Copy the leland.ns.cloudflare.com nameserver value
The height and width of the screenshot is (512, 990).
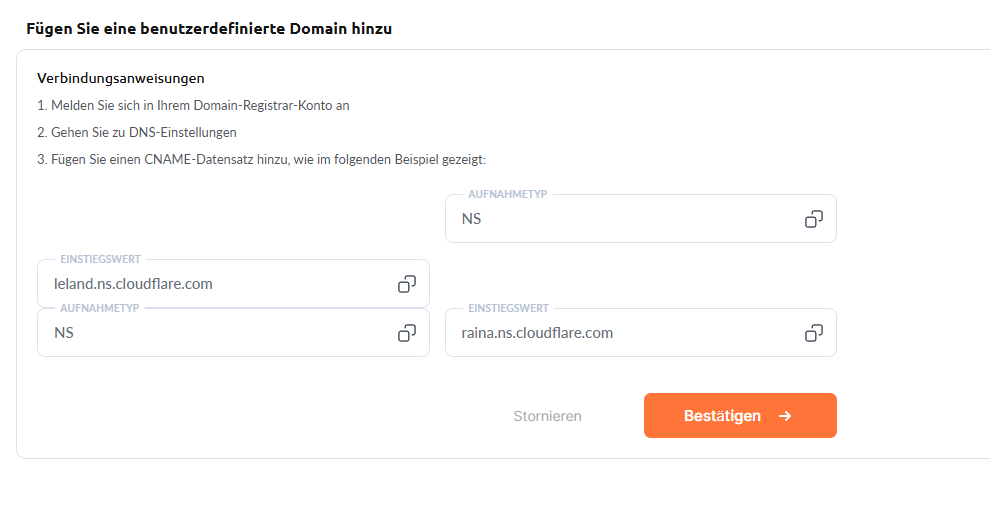pos(407,284)
